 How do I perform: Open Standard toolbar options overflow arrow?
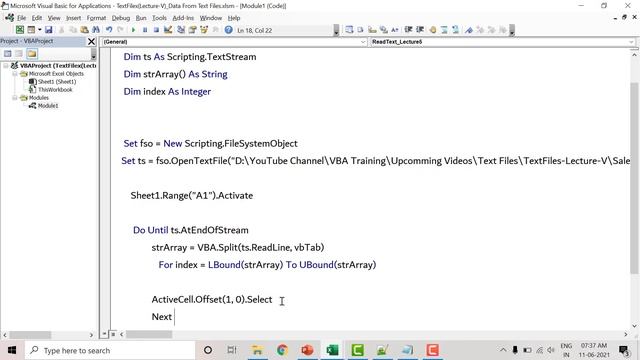pos(336,30)
